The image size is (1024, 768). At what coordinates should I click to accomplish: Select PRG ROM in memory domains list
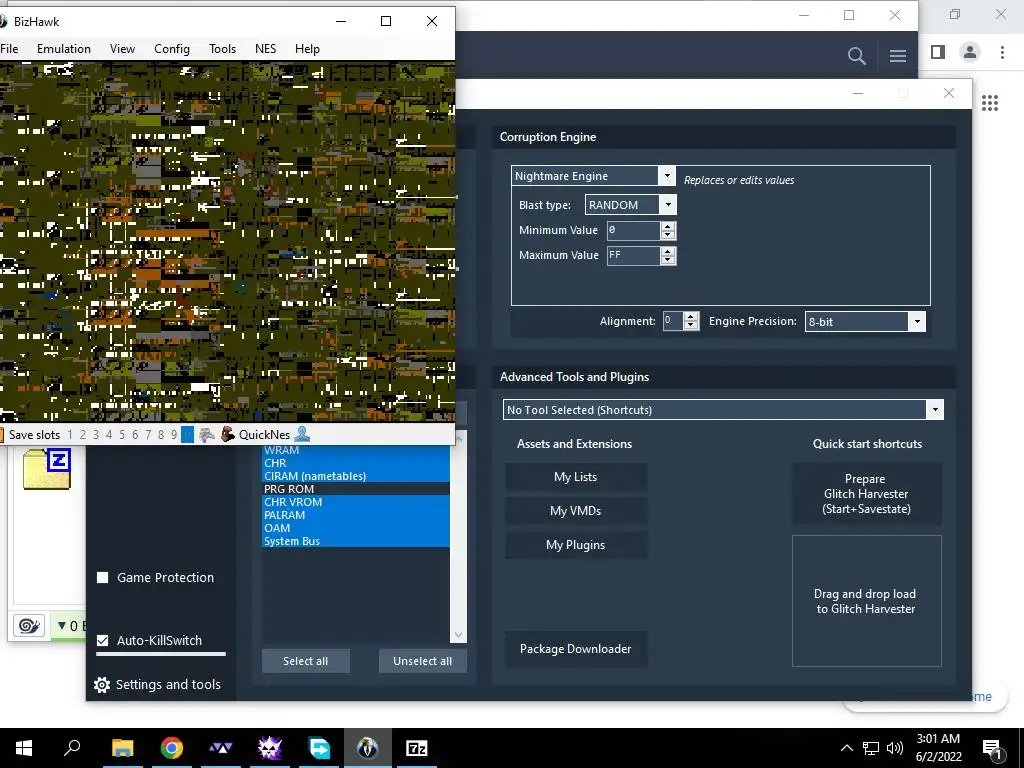356,489
